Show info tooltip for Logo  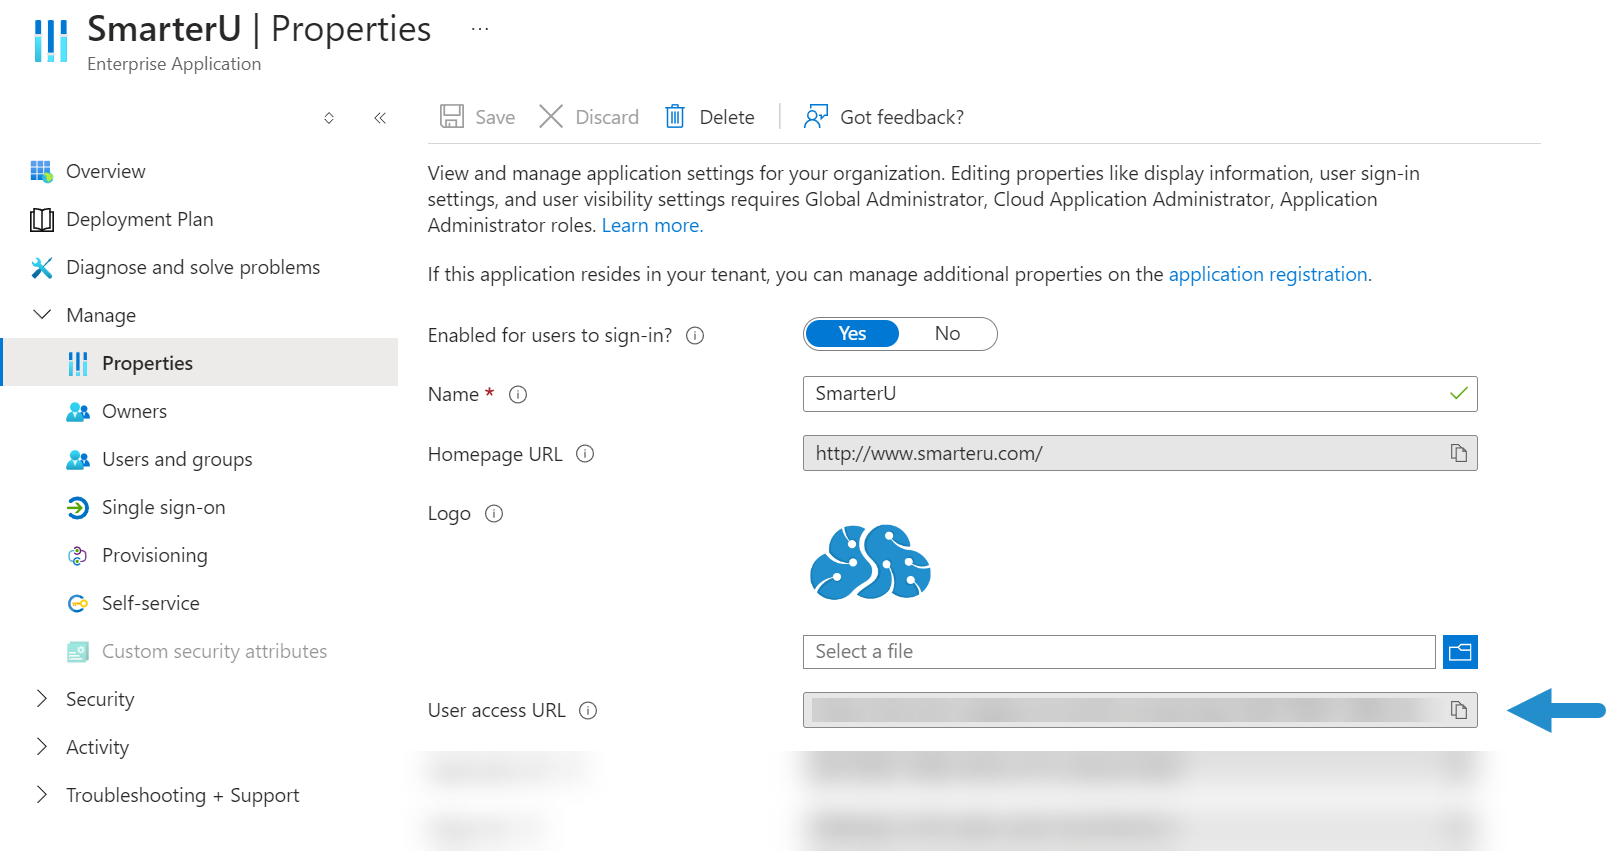click(494, 514)
